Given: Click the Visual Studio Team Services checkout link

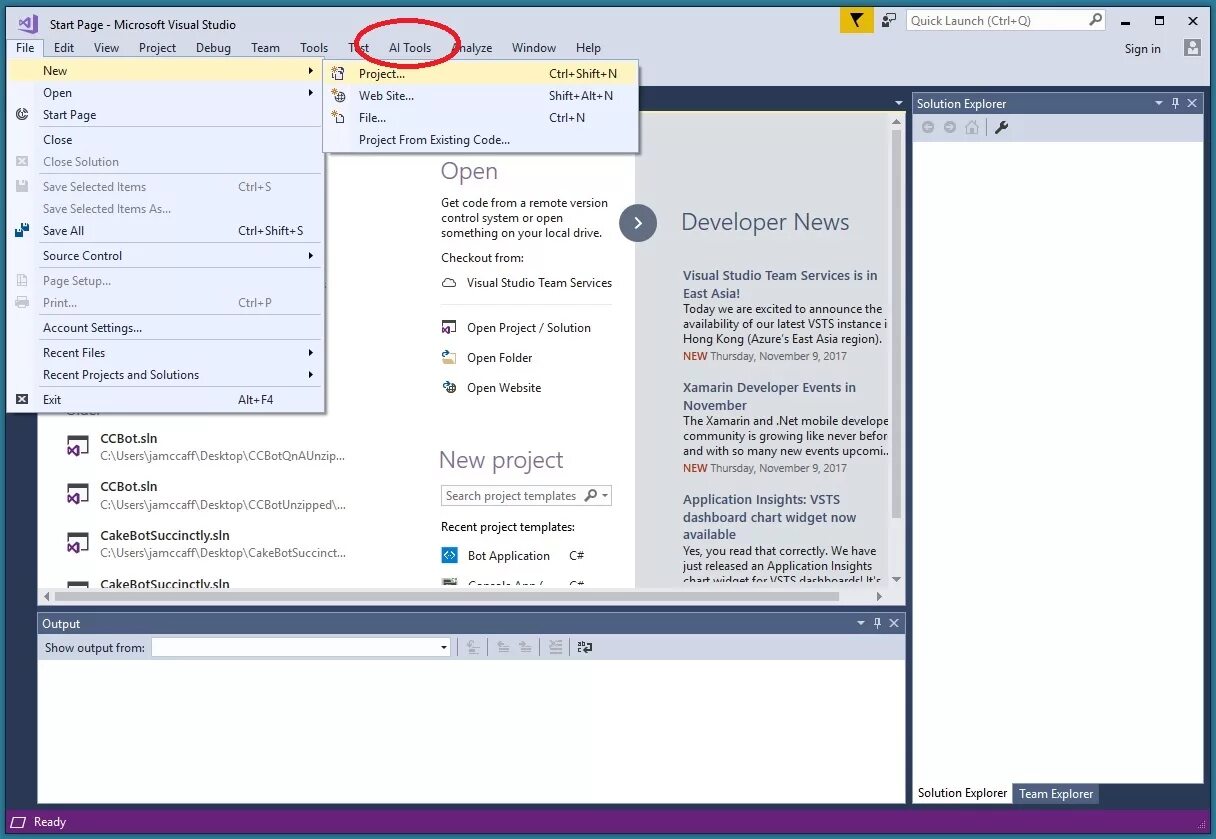Looking at the screenshot, I should tap(539, 283).
